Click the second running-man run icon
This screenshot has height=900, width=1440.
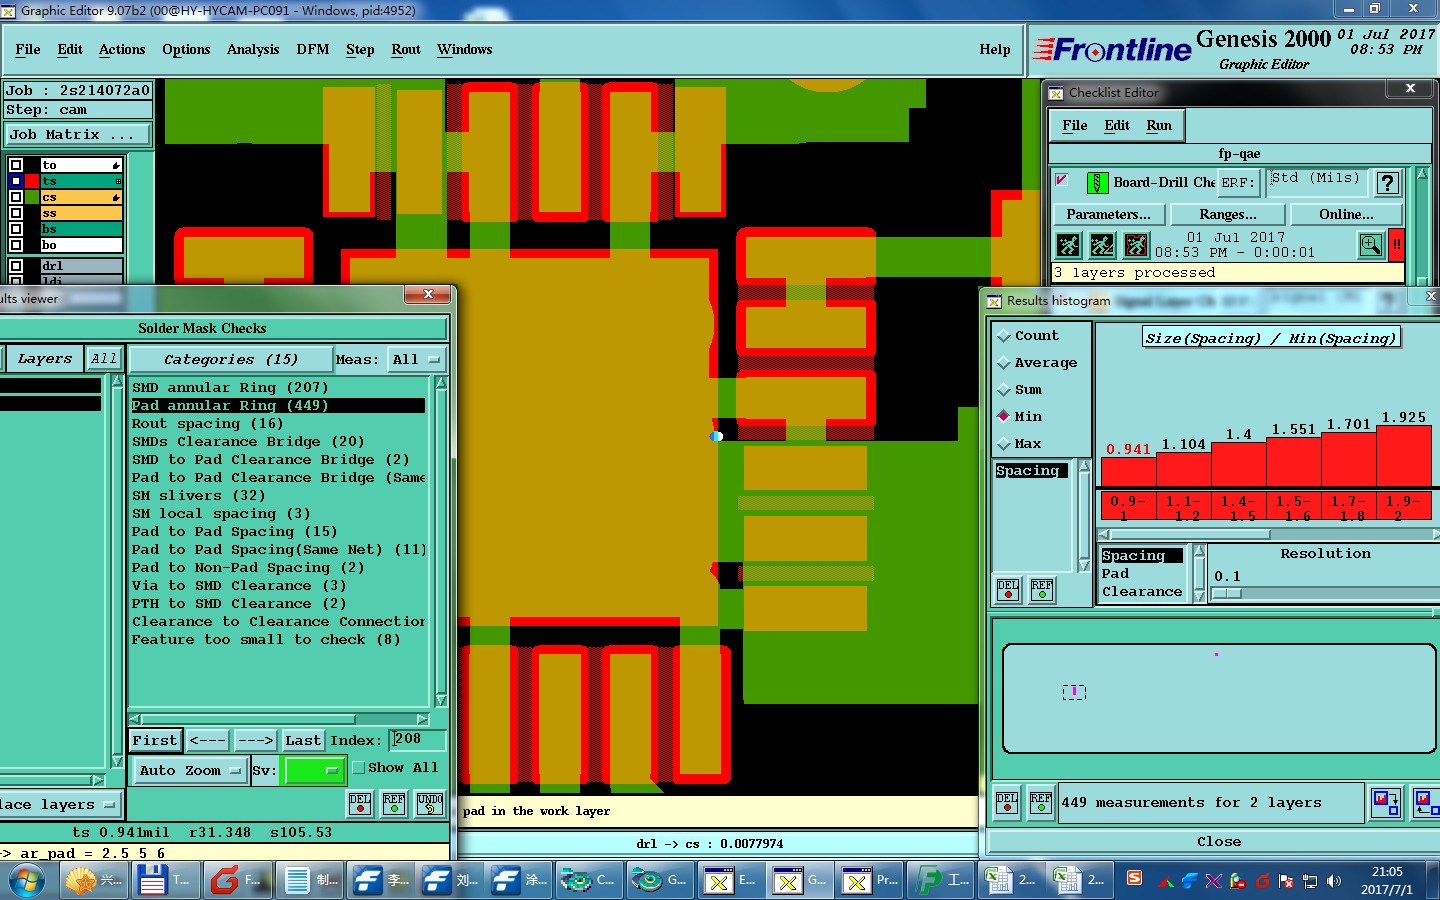click(1102, 245)
